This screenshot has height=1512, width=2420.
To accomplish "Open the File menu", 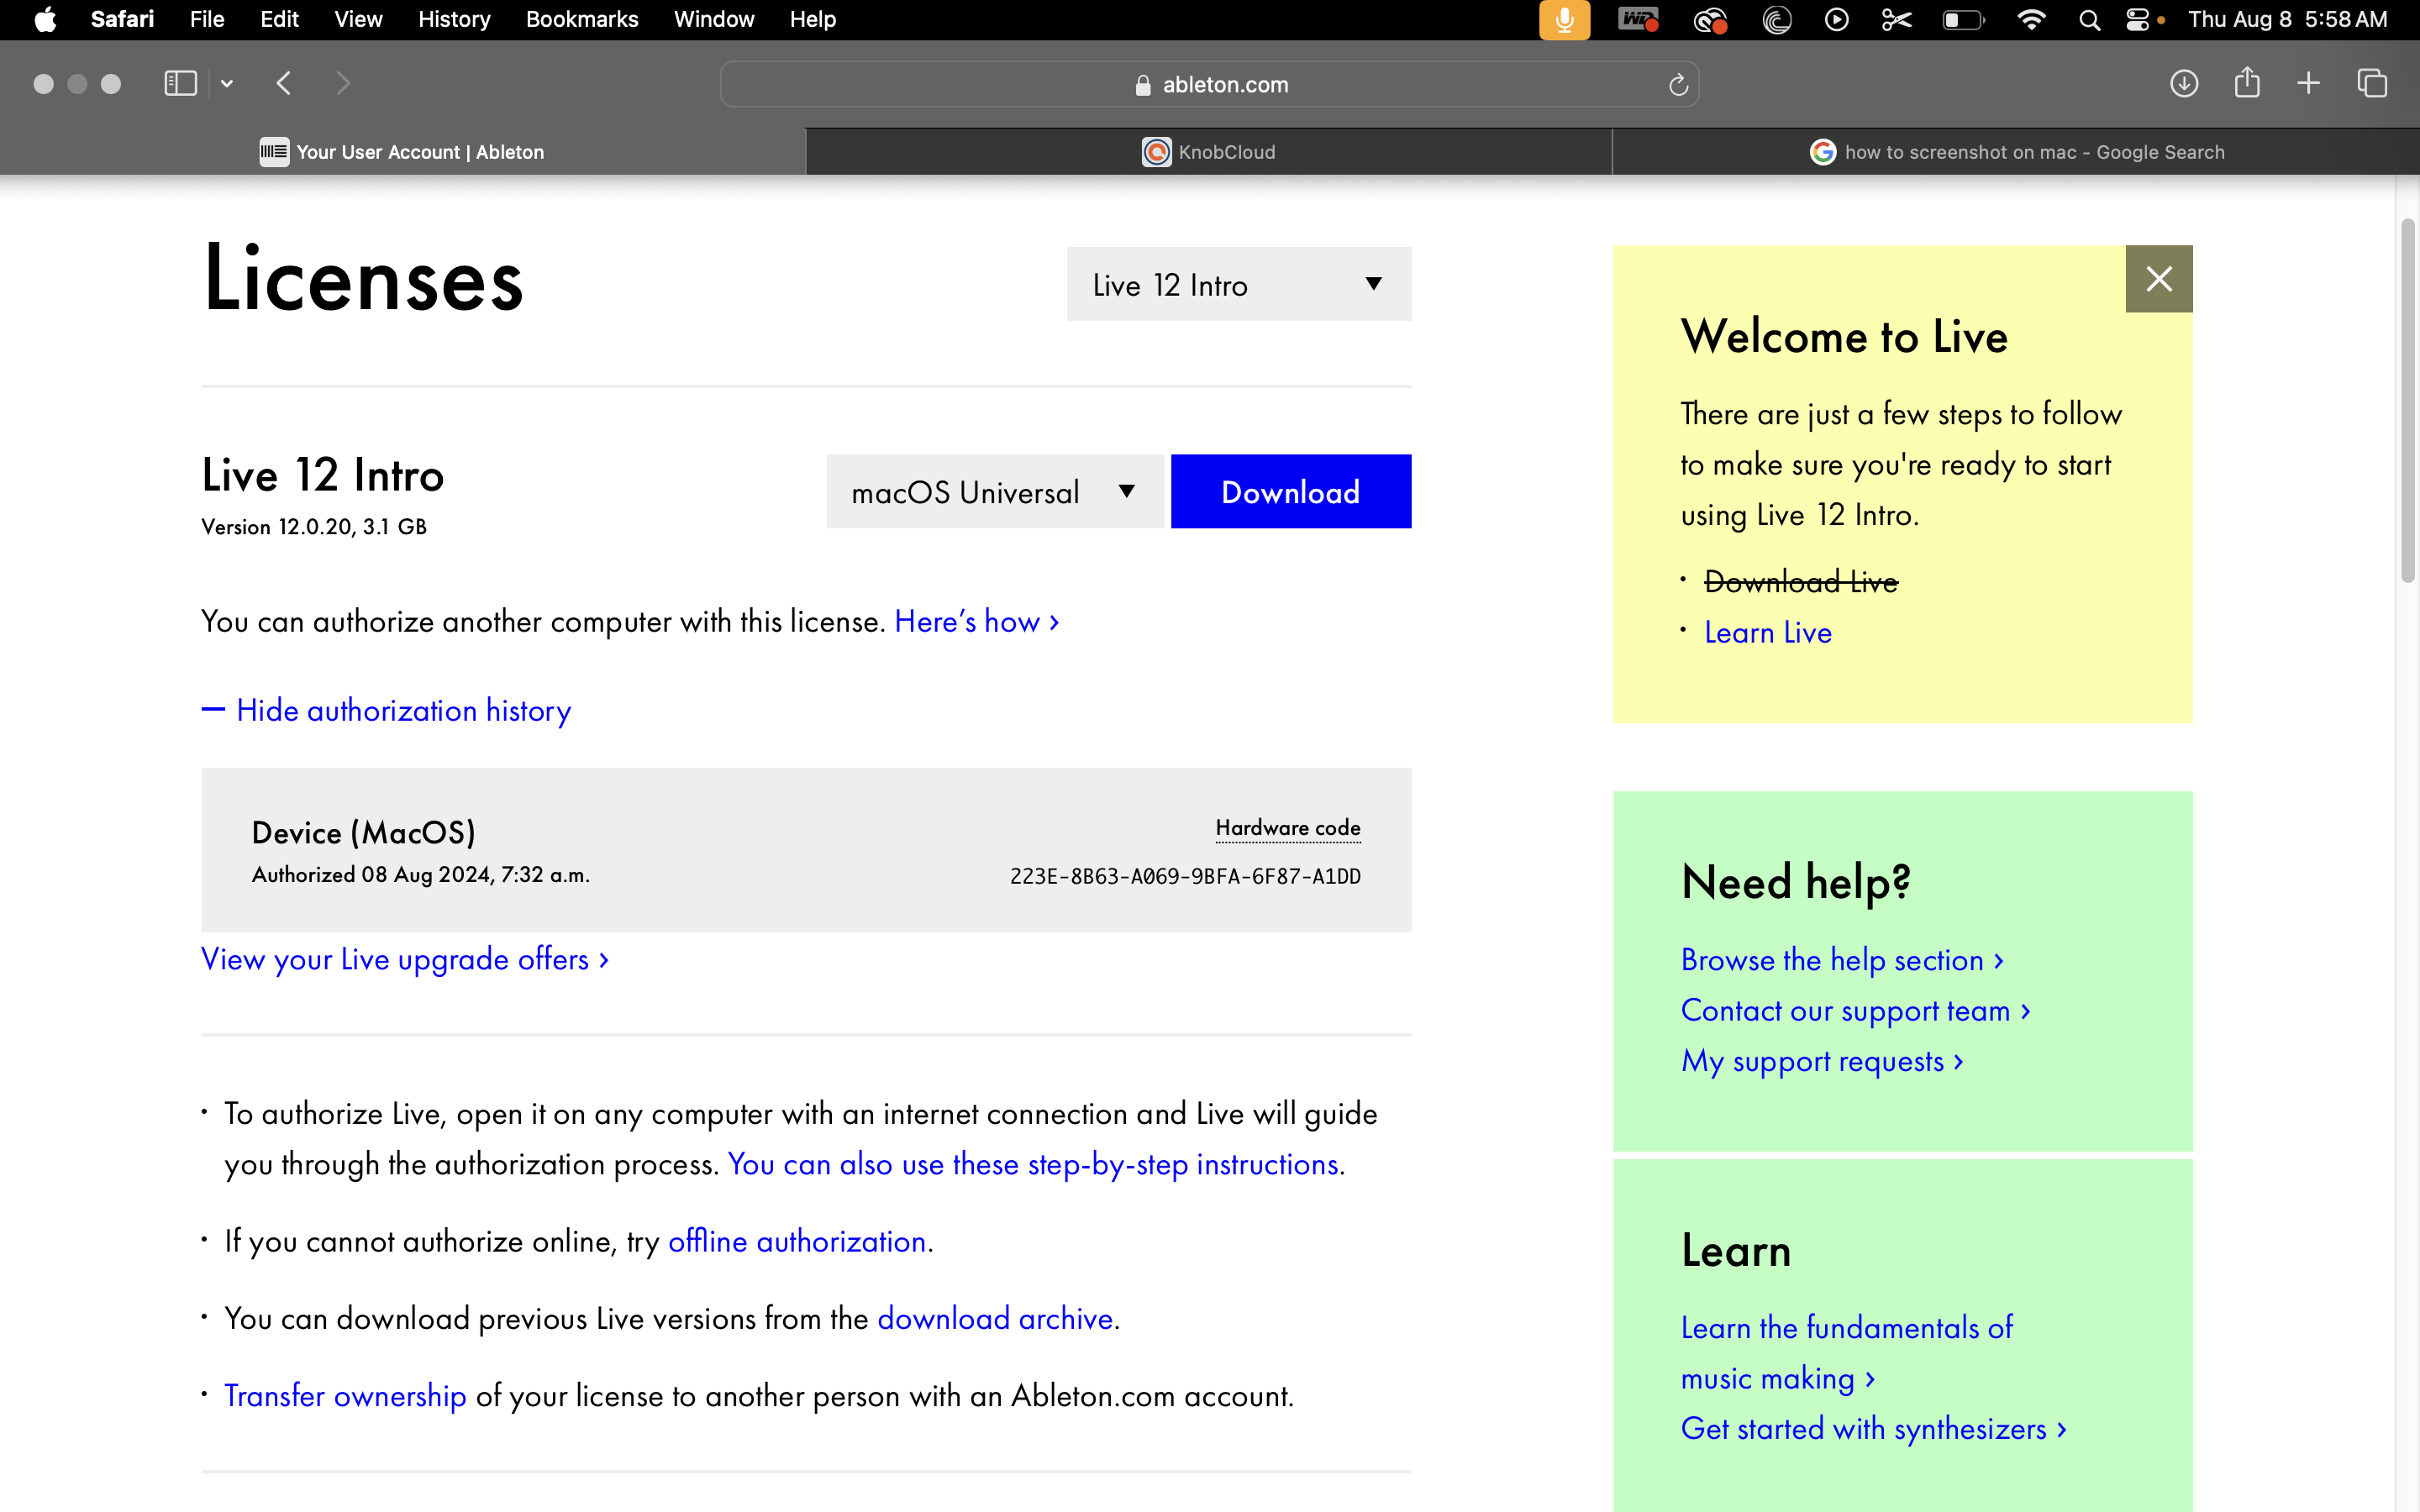I will pos(207,19).
